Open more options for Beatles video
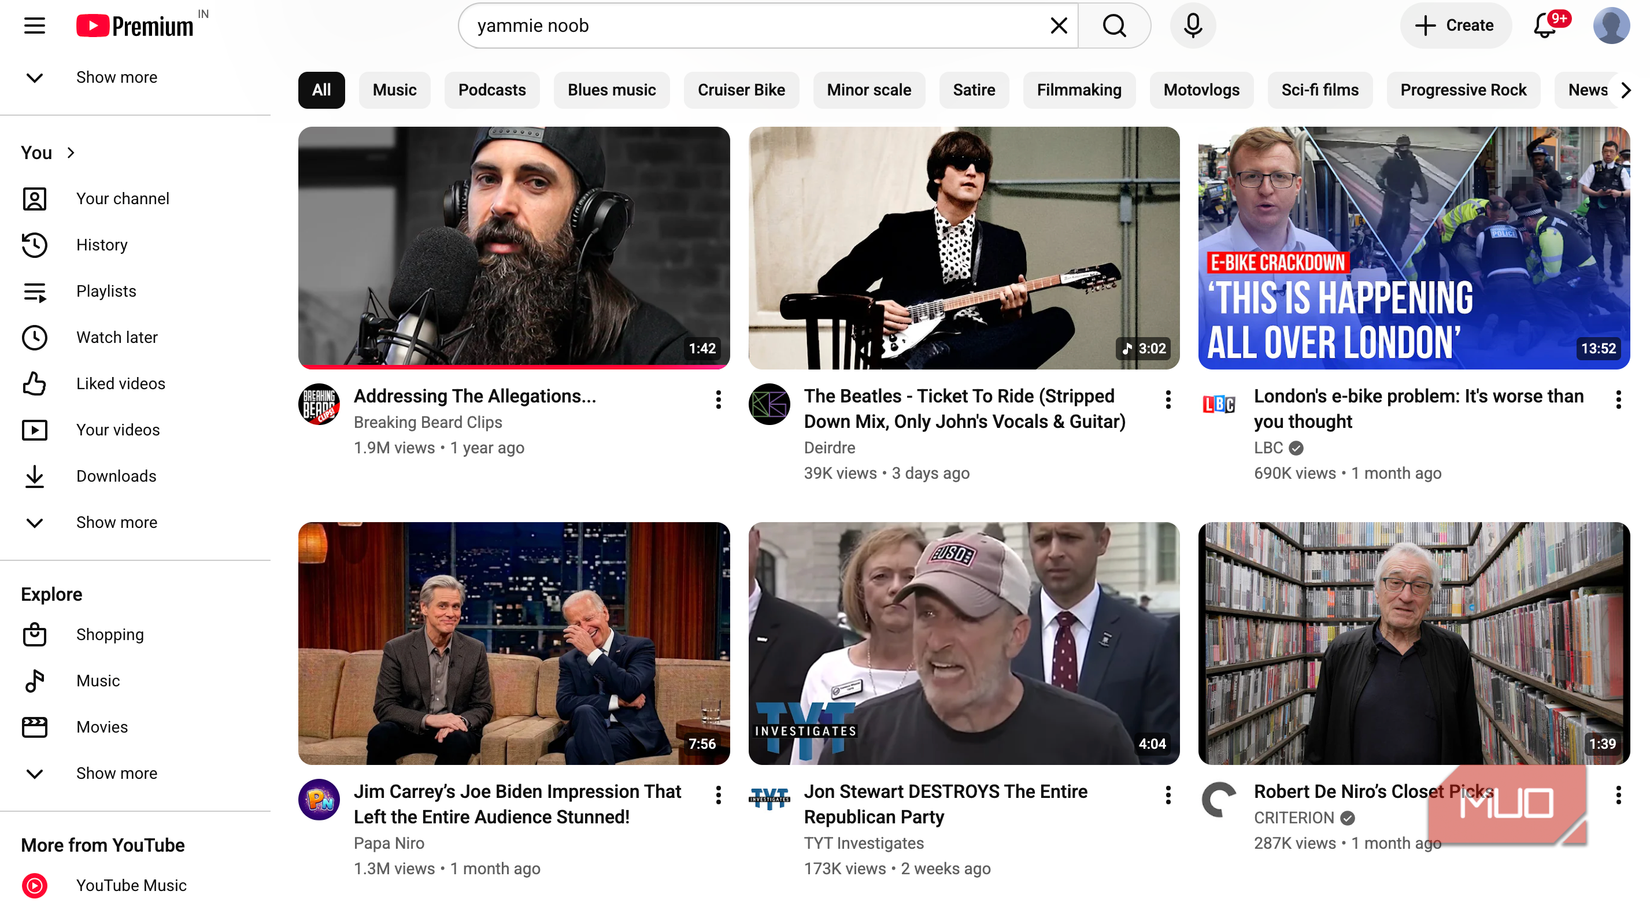The width and height of the screenshot is (1650, 909). click(x=1168, y=400)
